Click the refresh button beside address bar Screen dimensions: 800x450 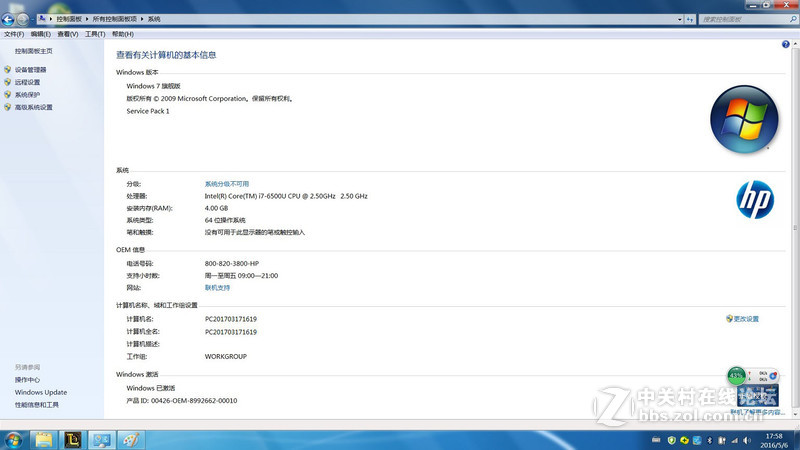(690, 19)
